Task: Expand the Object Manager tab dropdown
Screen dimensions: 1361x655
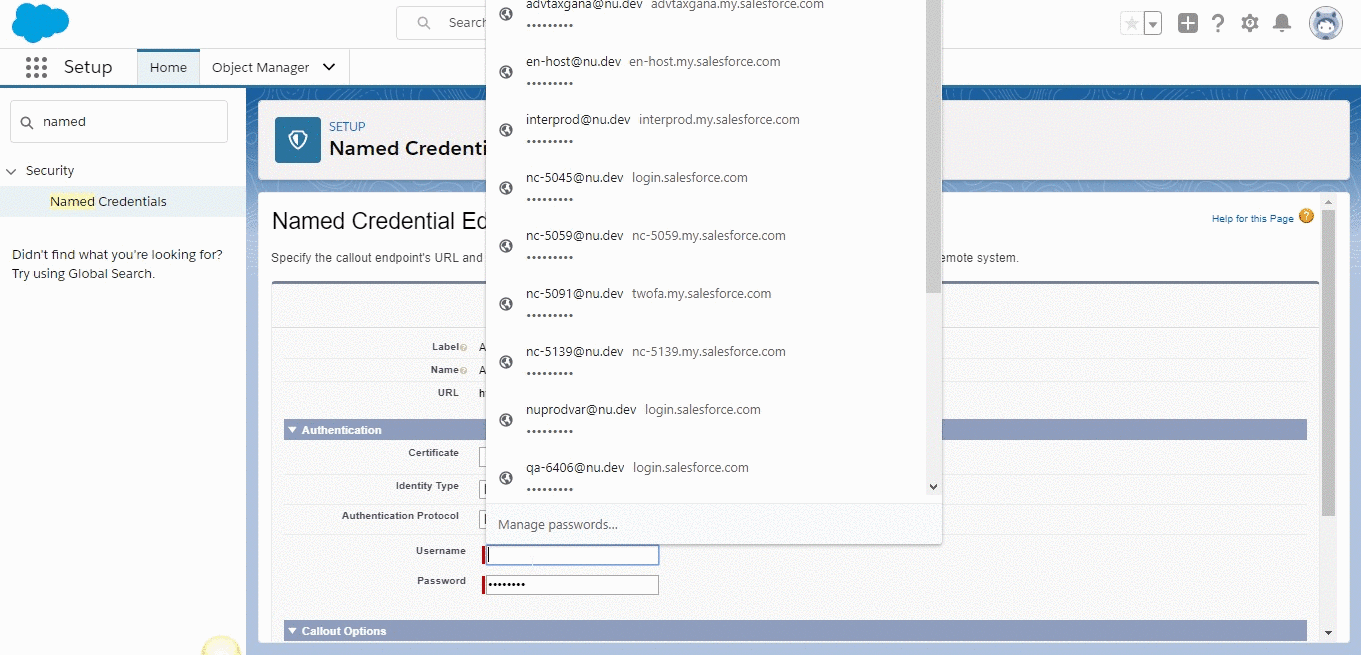Action: click(x=329, y=68)
